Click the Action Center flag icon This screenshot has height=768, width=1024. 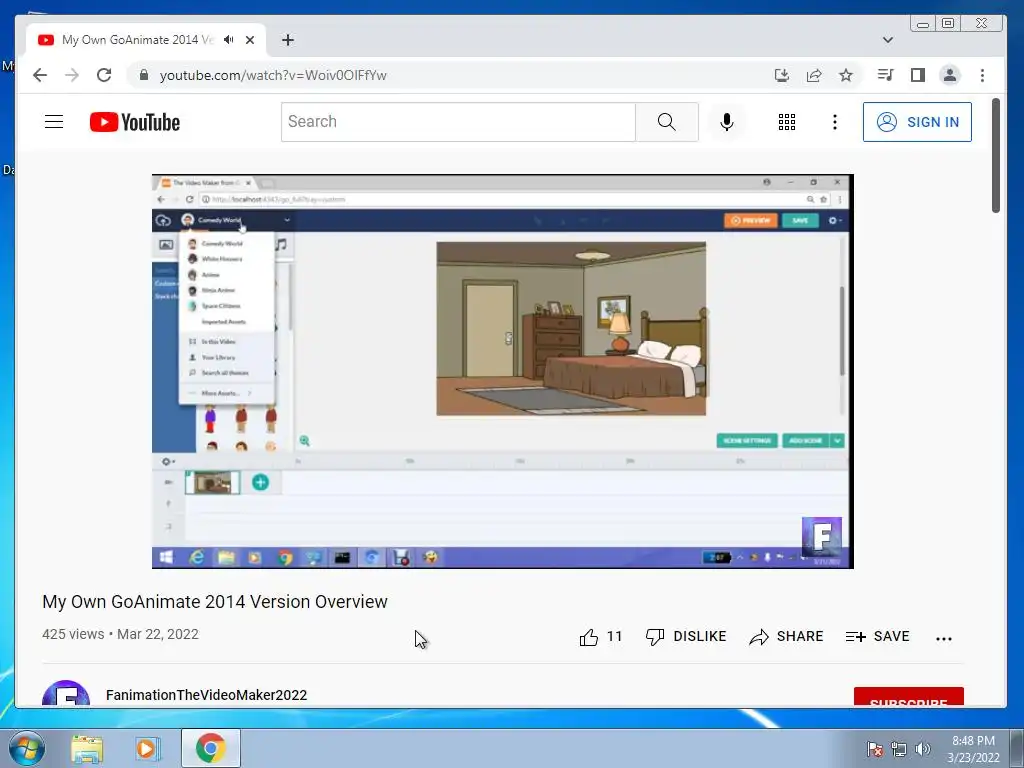tap(874, 749)
